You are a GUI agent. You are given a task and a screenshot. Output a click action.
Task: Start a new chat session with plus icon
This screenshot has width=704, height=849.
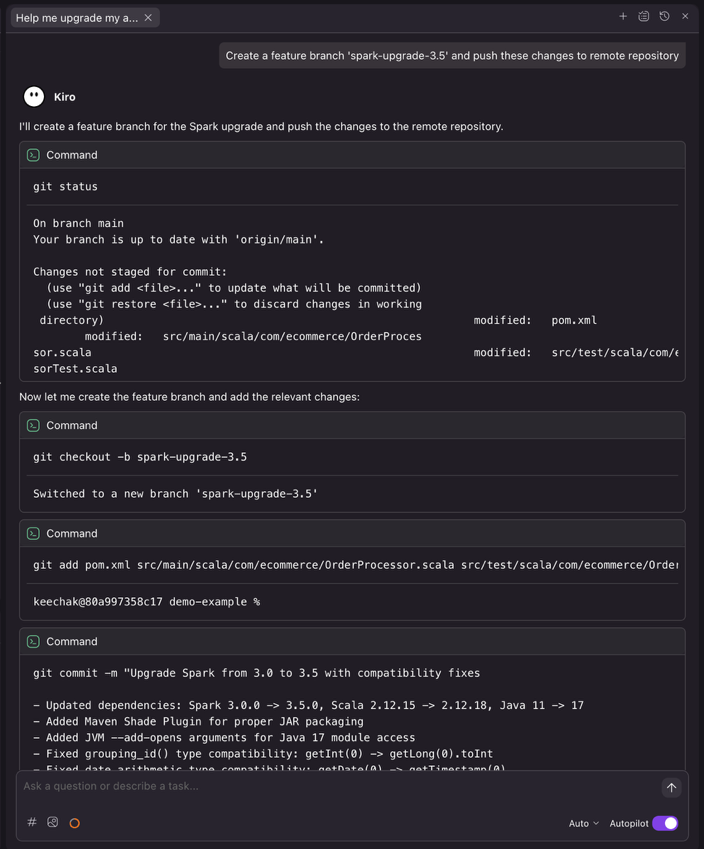coord(623,16)
